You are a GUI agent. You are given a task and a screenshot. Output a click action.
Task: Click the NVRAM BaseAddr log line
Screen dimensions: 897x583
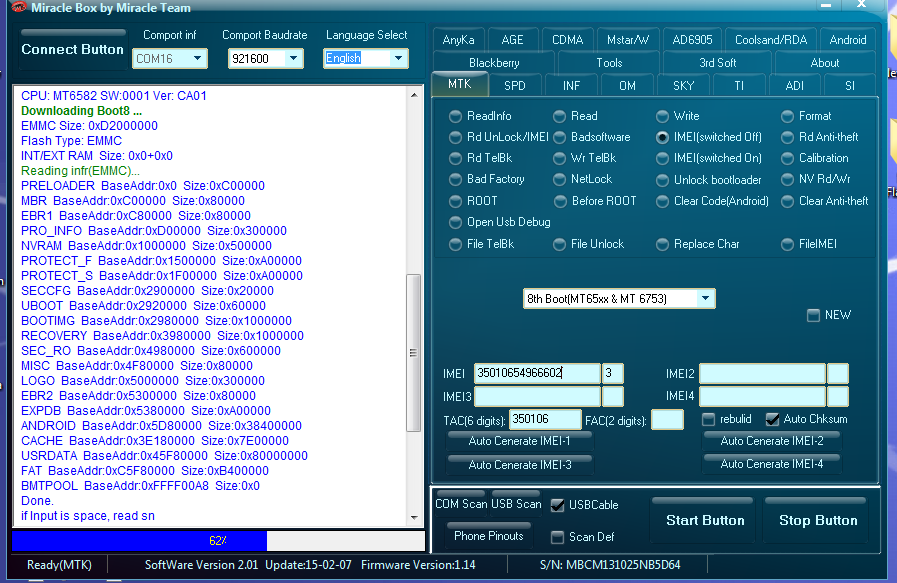click(146, 246)
